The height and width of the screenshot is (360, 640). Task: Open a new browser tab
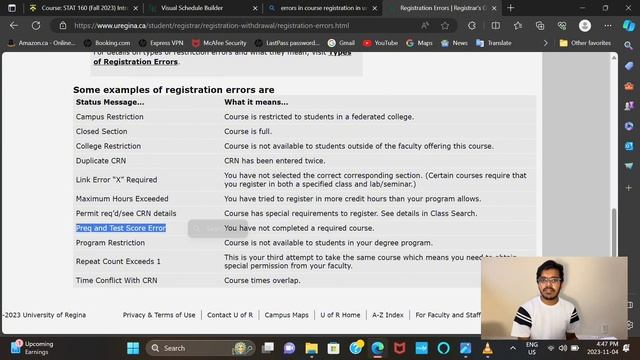click(x=511, y=8)
